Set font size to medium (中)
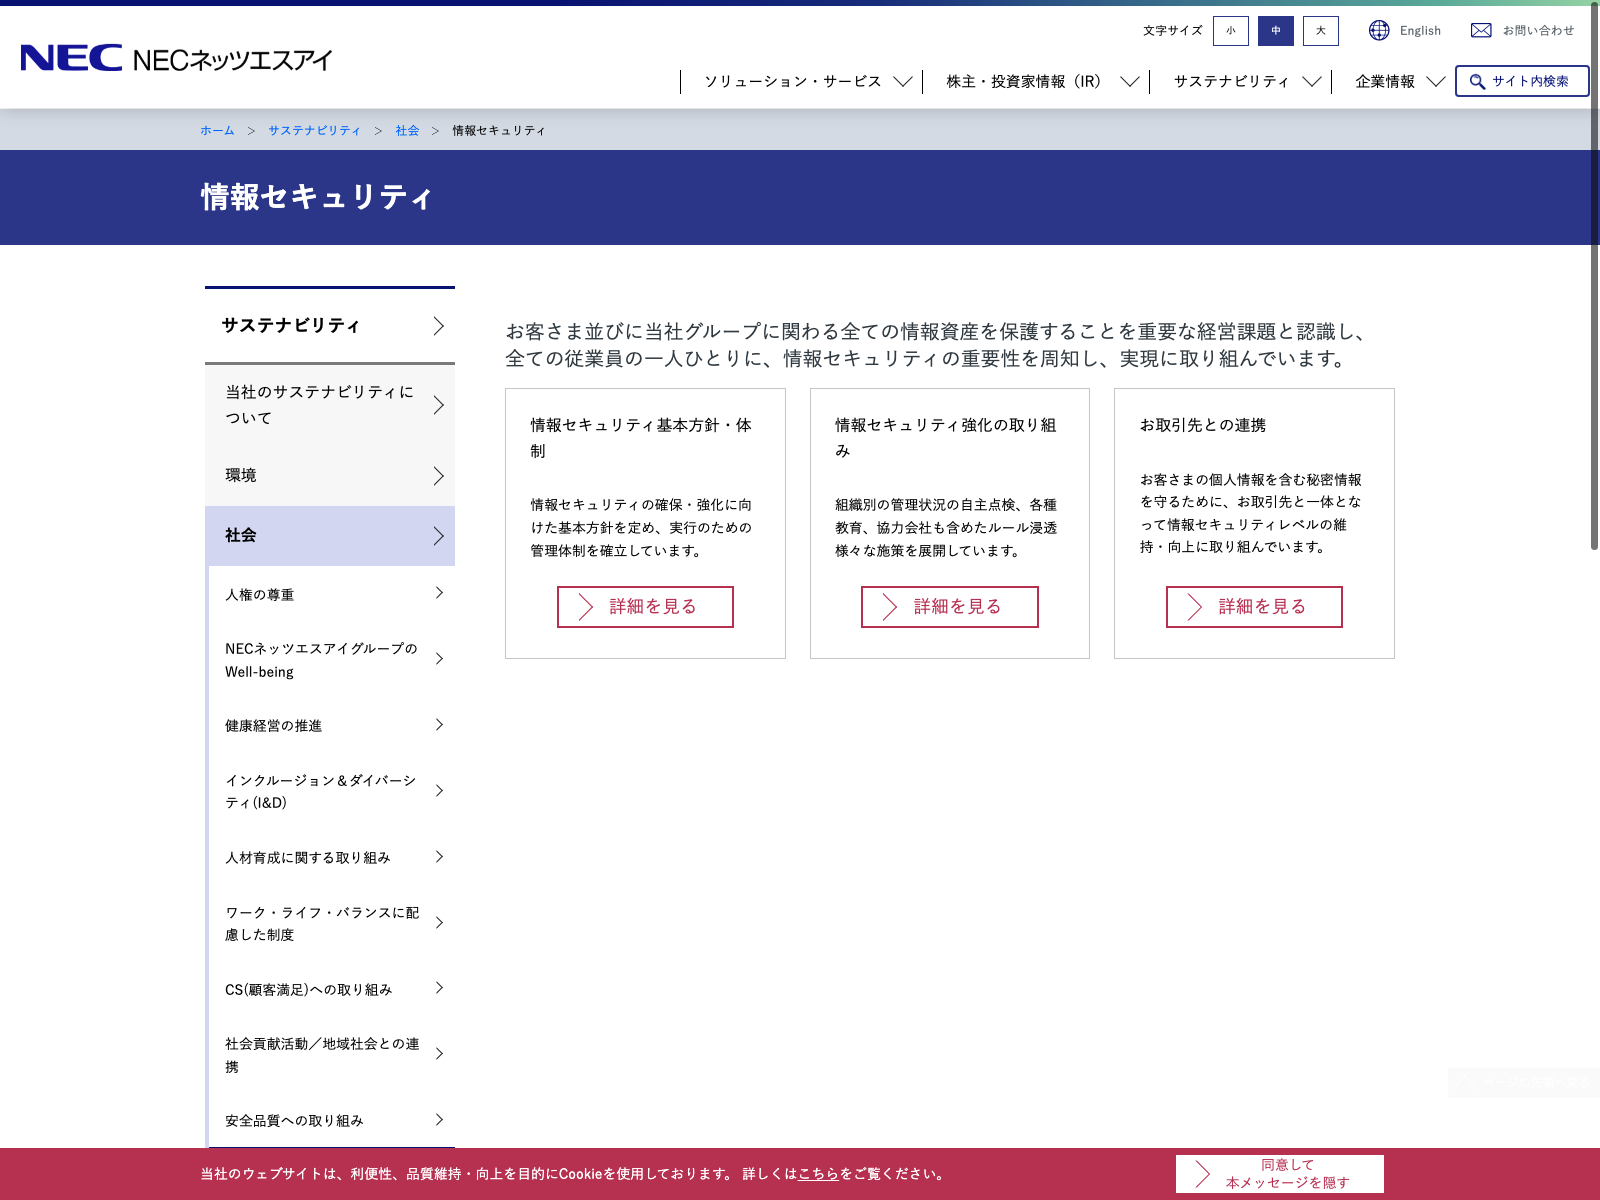This screenshot has height=1200, width=1600. point(1276,31)
